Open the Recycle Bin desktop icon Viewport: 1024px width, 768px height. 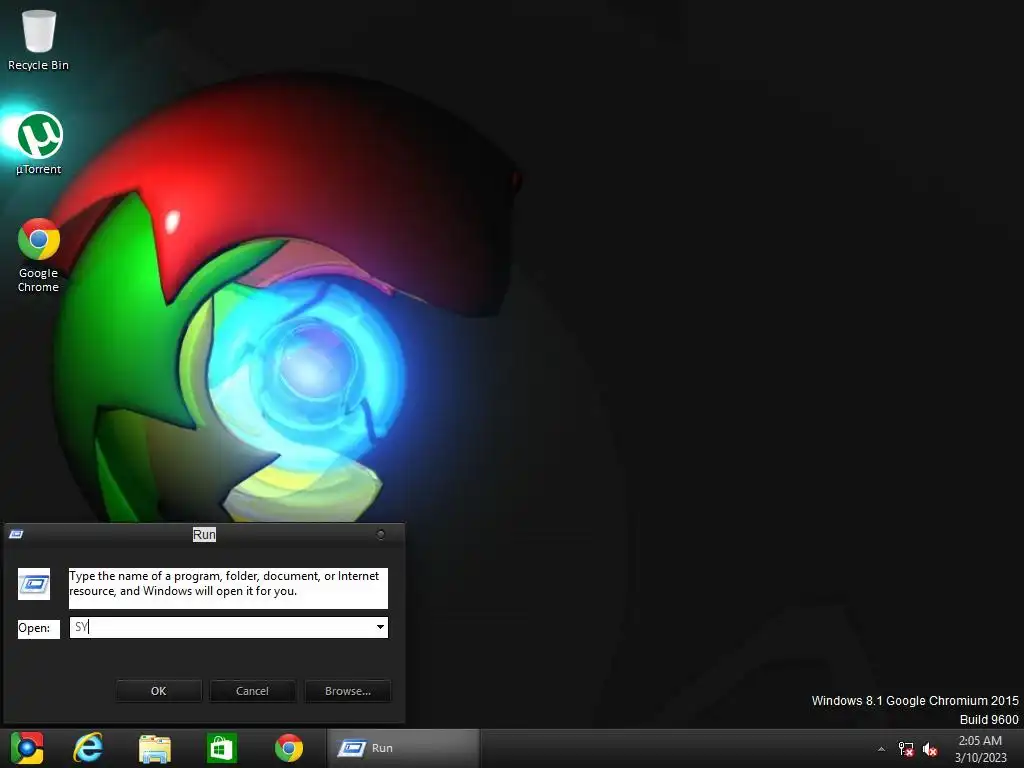click(39, 39)
